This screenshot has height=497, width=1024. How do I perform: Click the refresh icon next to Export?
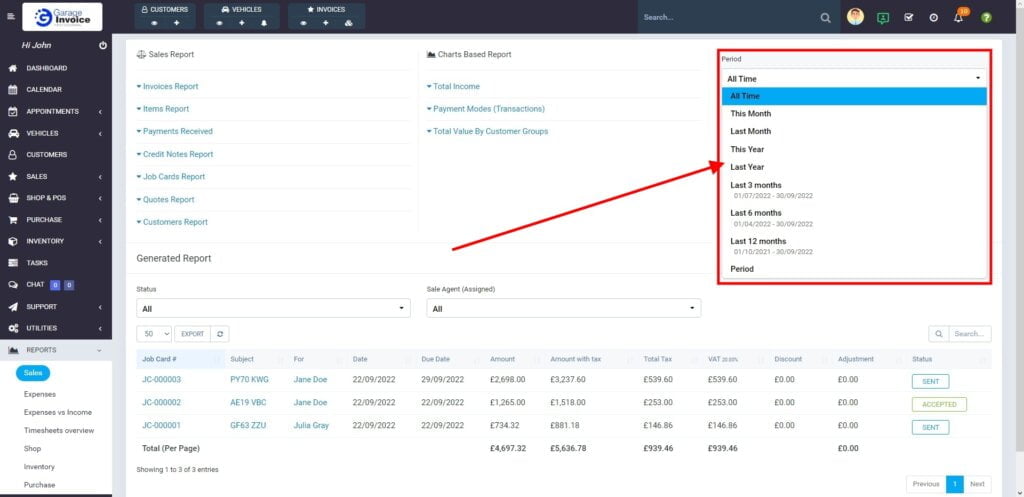pyautogui.click(x=220, y=334)
